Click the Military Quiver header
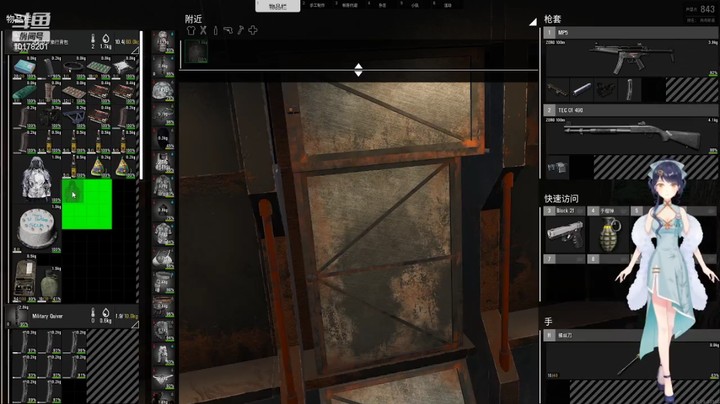 pos(71,317)
